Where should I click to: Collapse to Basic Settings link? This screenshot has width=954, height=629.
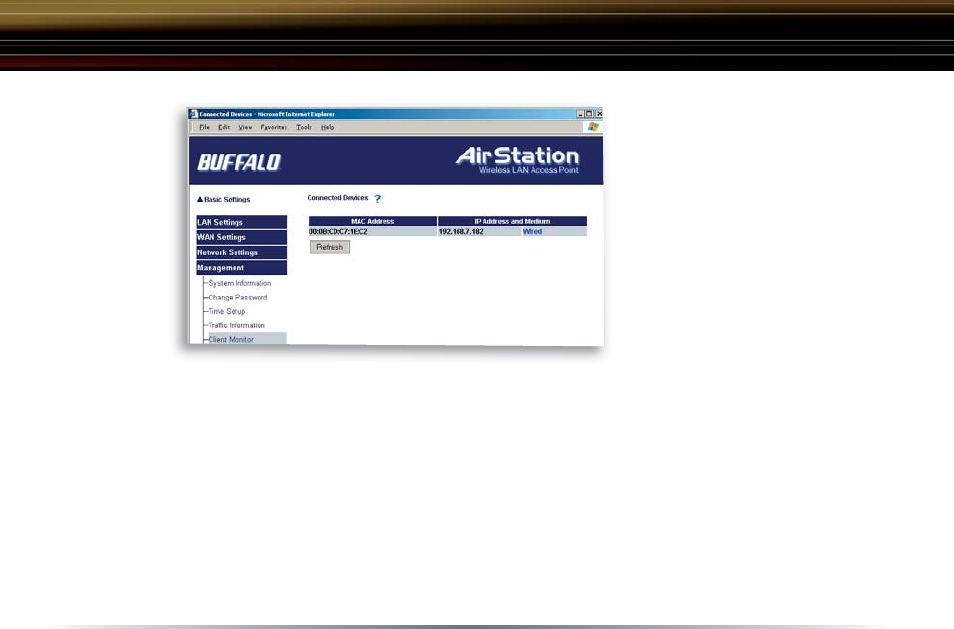coord(223,200)
